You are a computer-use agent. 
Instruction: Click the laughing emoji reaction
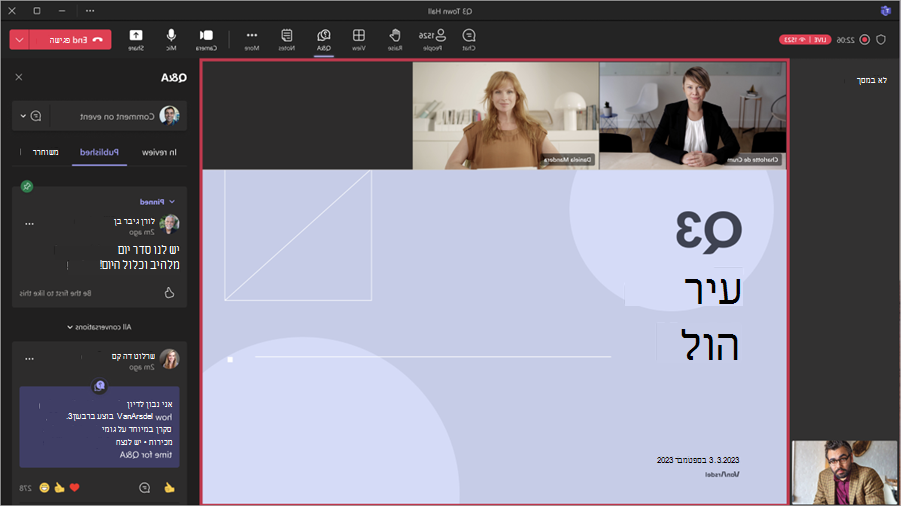(x=44, y=488)
